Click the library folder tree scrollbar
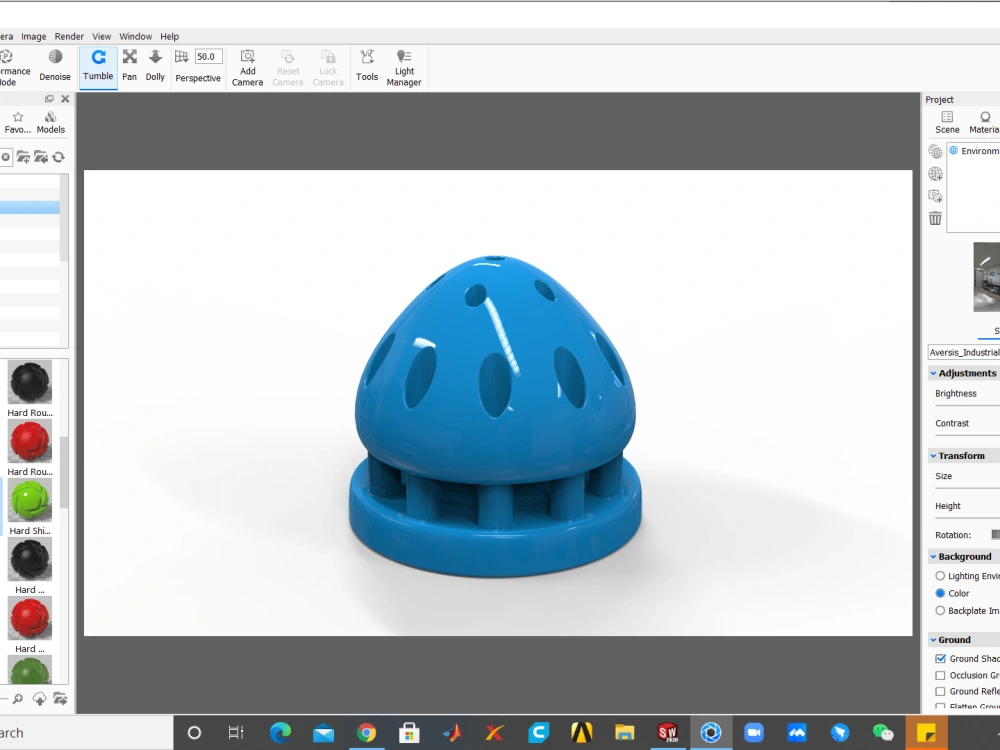 pos(64,217)
